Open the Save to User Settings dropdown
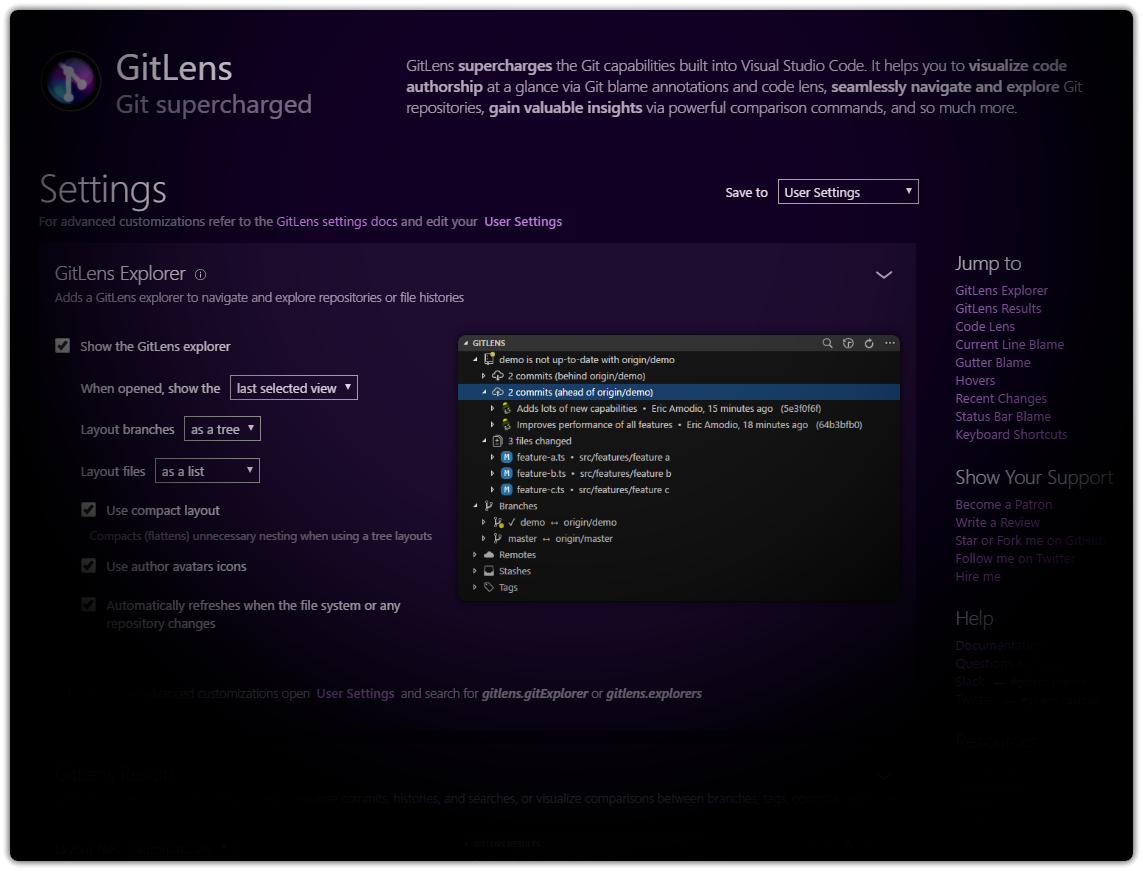 click(848, 191)
